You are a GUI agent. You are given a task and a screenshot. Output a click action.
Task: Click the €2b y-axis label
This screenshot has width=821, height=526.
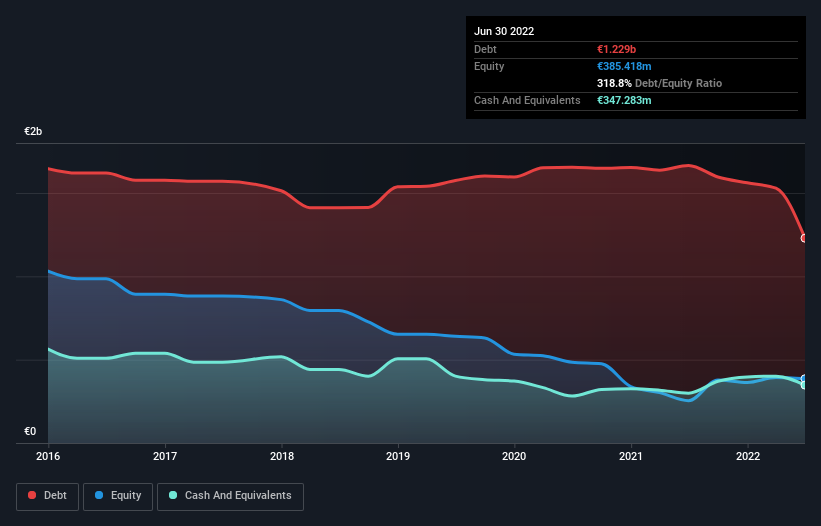33,131
